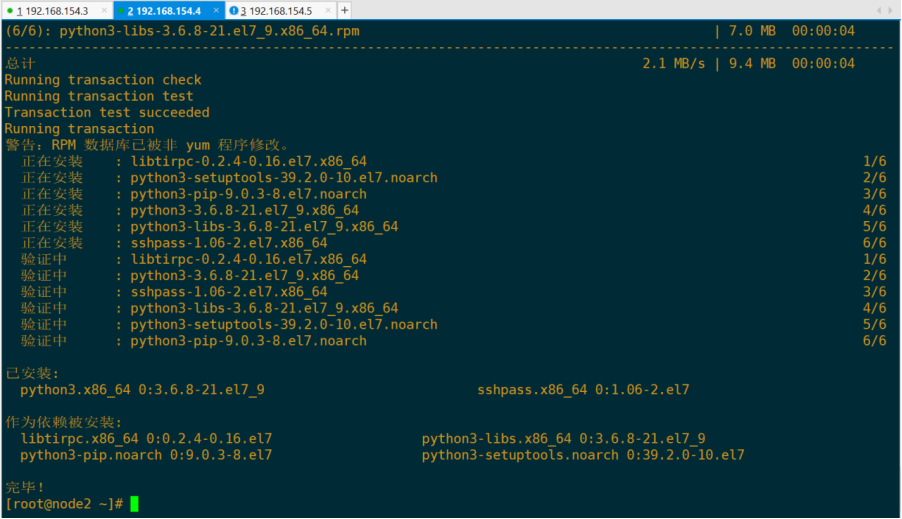This screenshot has height=519, width=902.
Task: Click the [root@node2 ~]# prompt
Action: tap(64, 504)
